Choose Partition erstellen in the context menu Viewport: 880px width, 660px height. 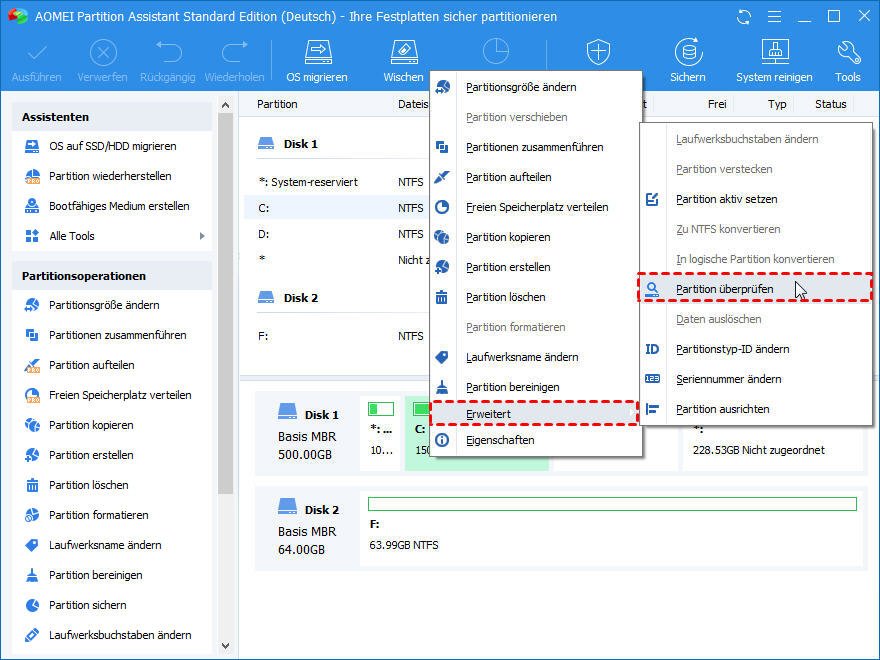click(536, 267)
